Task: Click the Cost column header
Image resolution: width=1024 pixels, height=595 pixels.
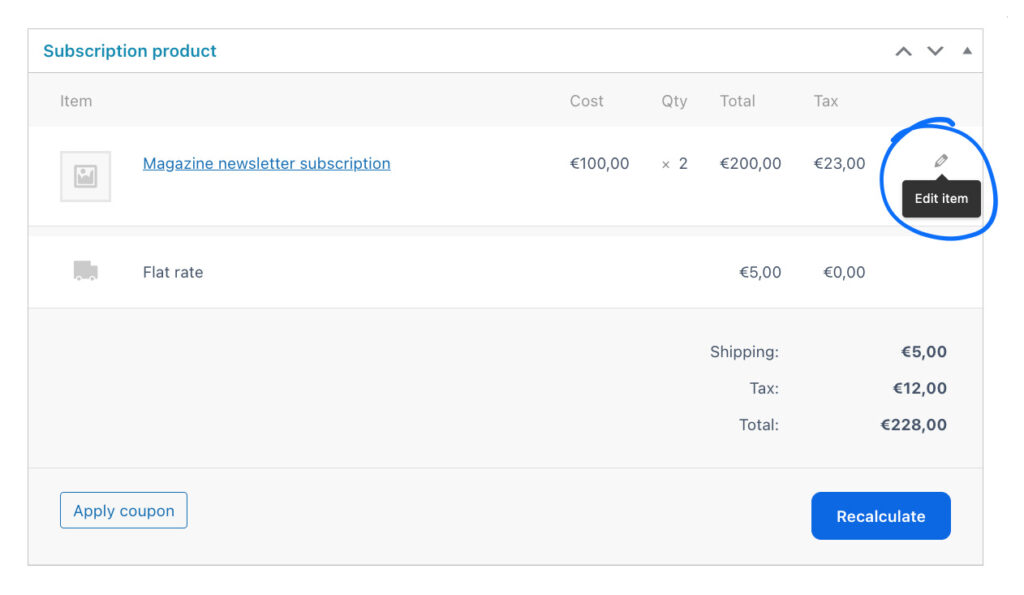Action: [x=587, y=101]
